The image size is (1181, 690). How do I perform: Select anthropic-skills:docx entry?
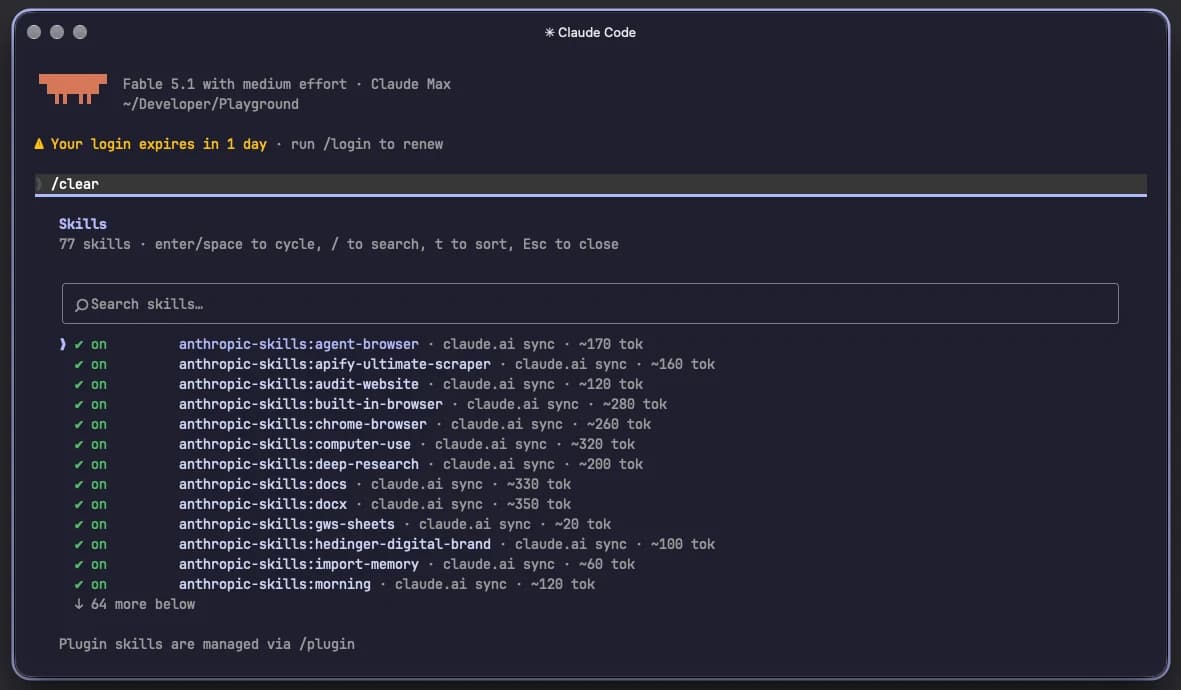pos(263,504)
